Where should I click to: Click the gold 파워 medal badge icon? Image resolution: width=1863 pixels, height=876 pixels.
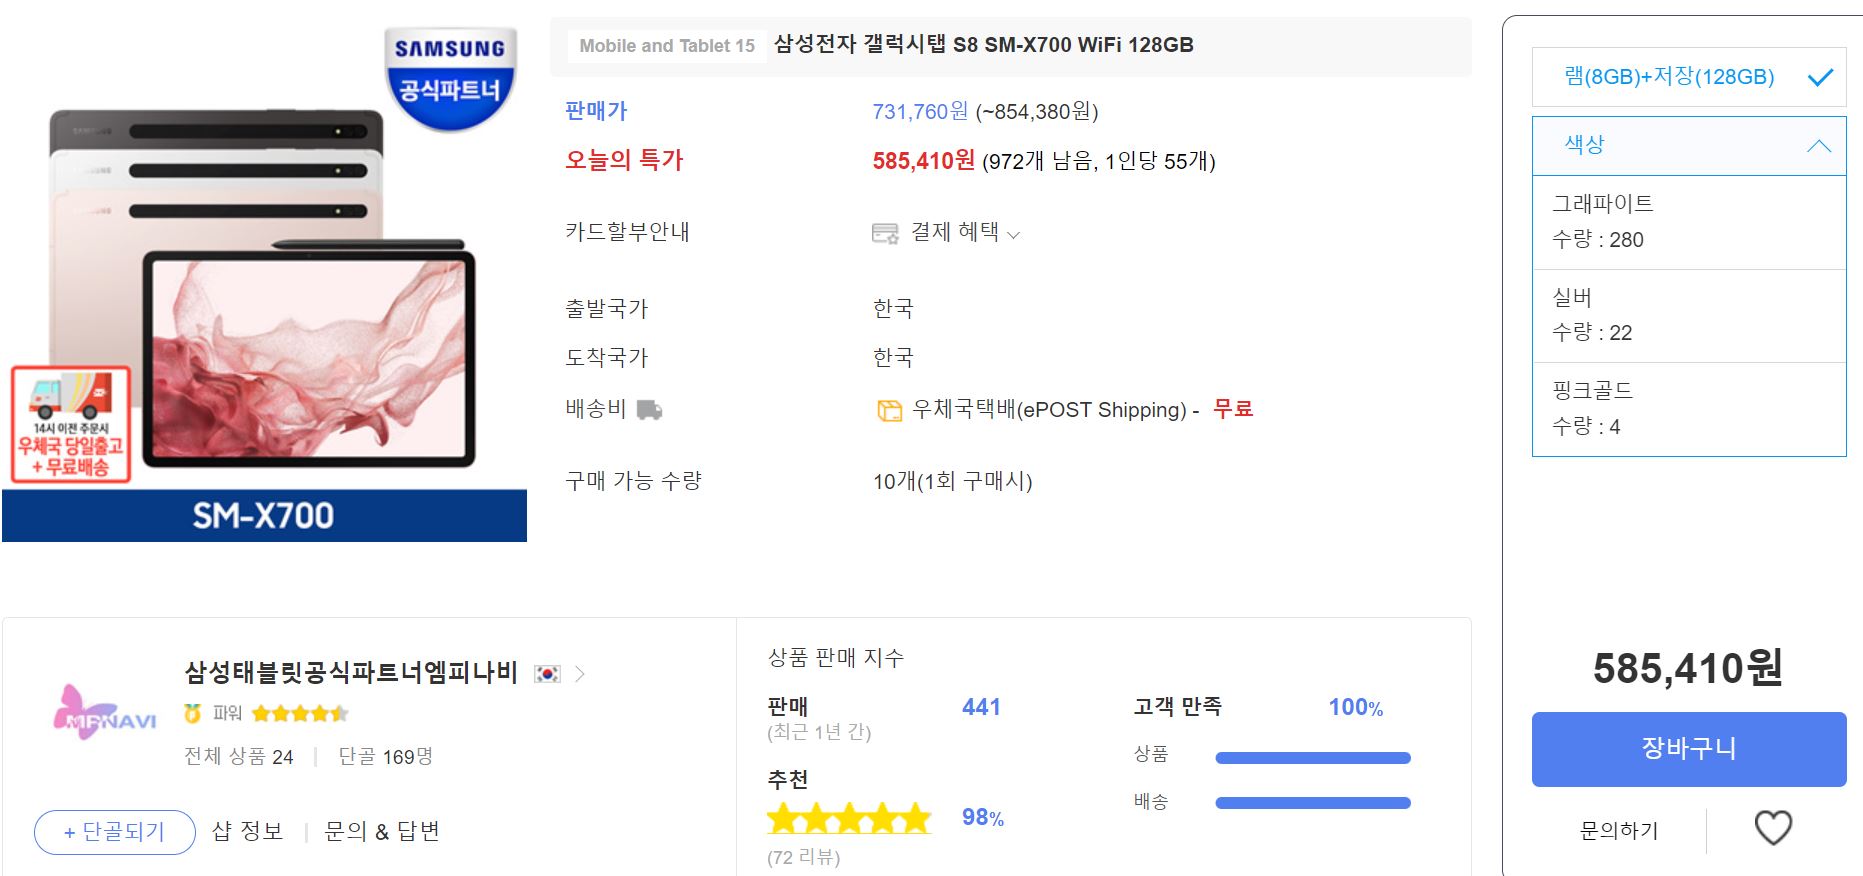coord(193,713)
